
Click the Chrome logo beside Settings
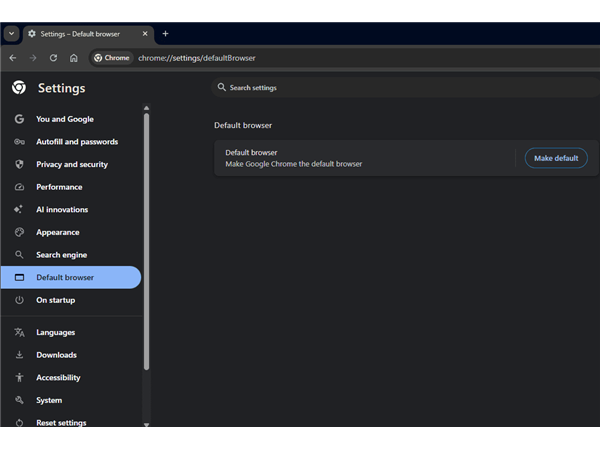tap(19, 88)
